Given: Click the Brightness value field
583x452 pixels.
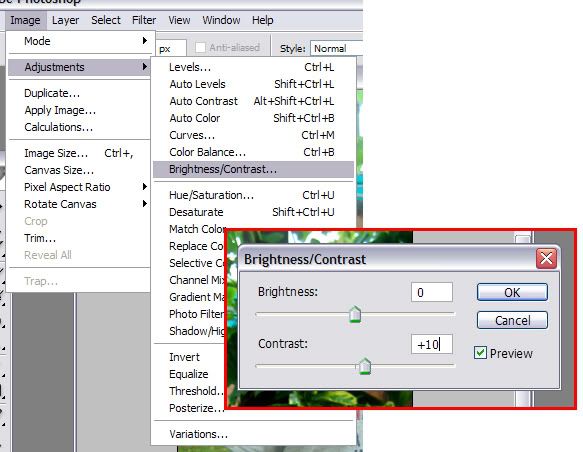Looking at the screenshot, I should coord(432,292).
